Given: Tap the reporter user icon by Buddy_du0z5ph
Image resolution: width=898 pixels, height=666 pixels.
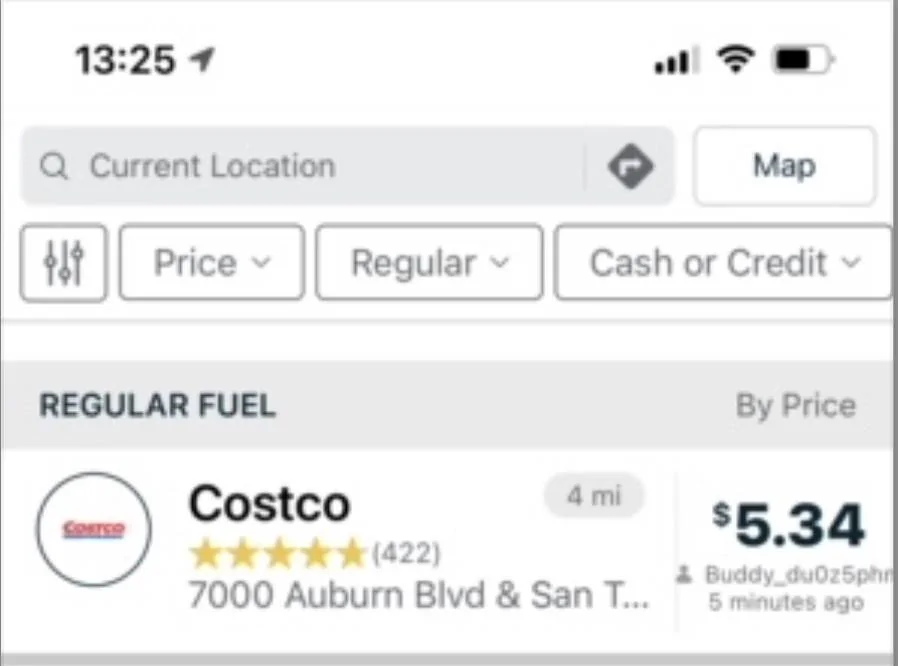Looking at the screenshot, I should point(684,574).
